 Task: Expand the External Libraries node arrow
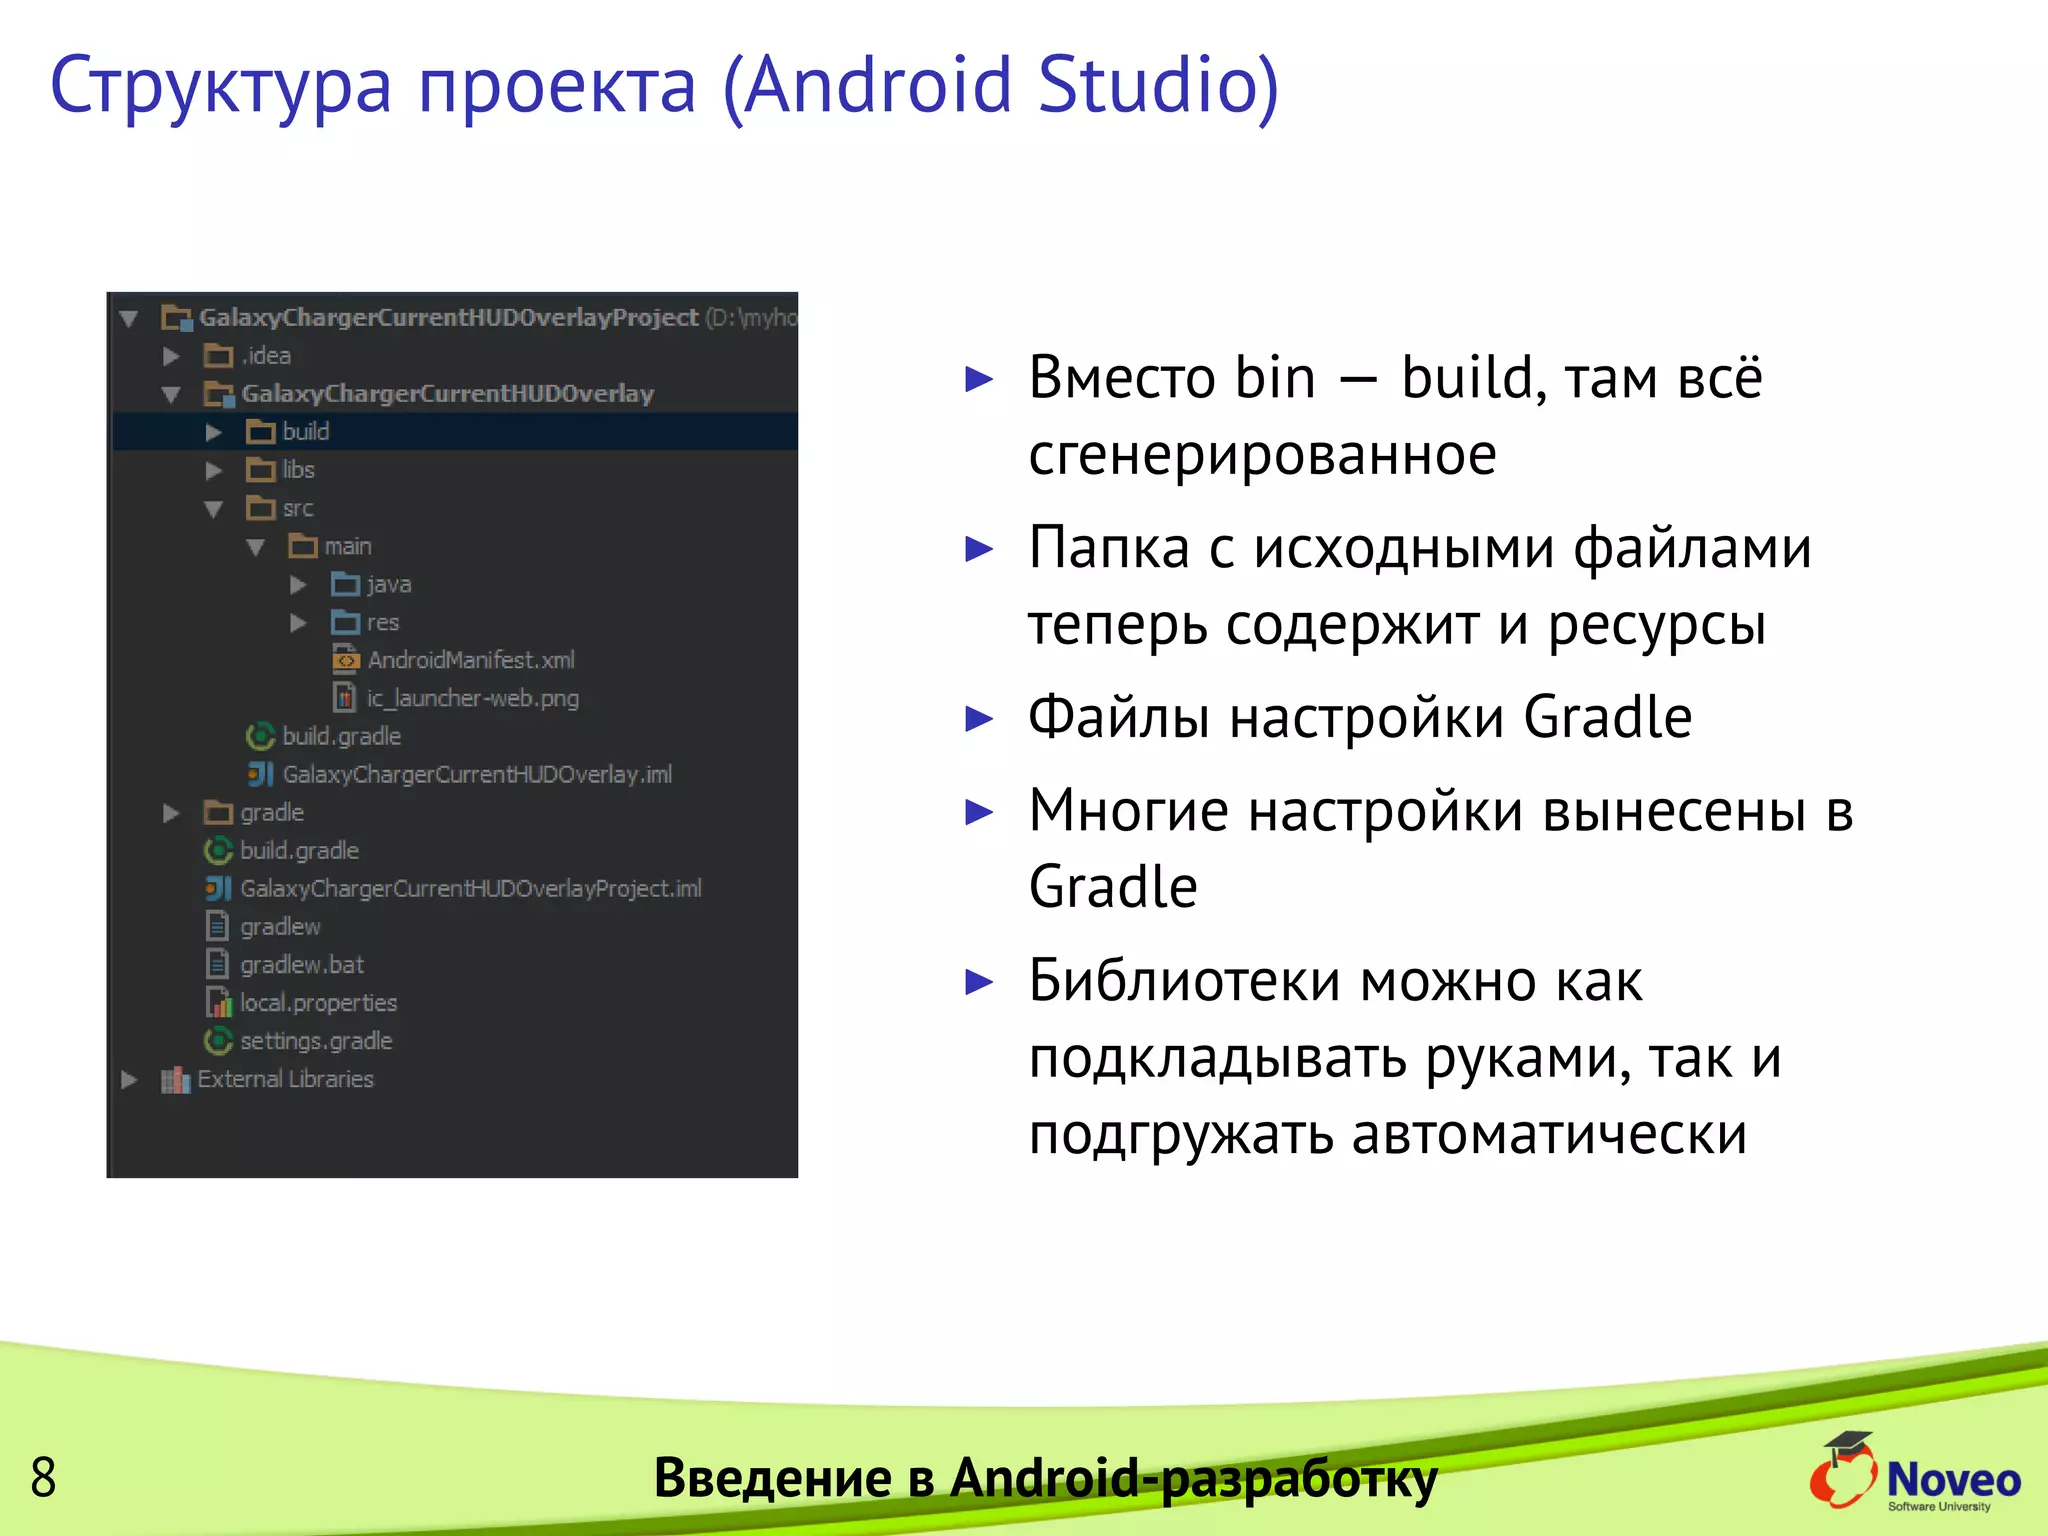pyautogui.click(x=129, y=1079)
